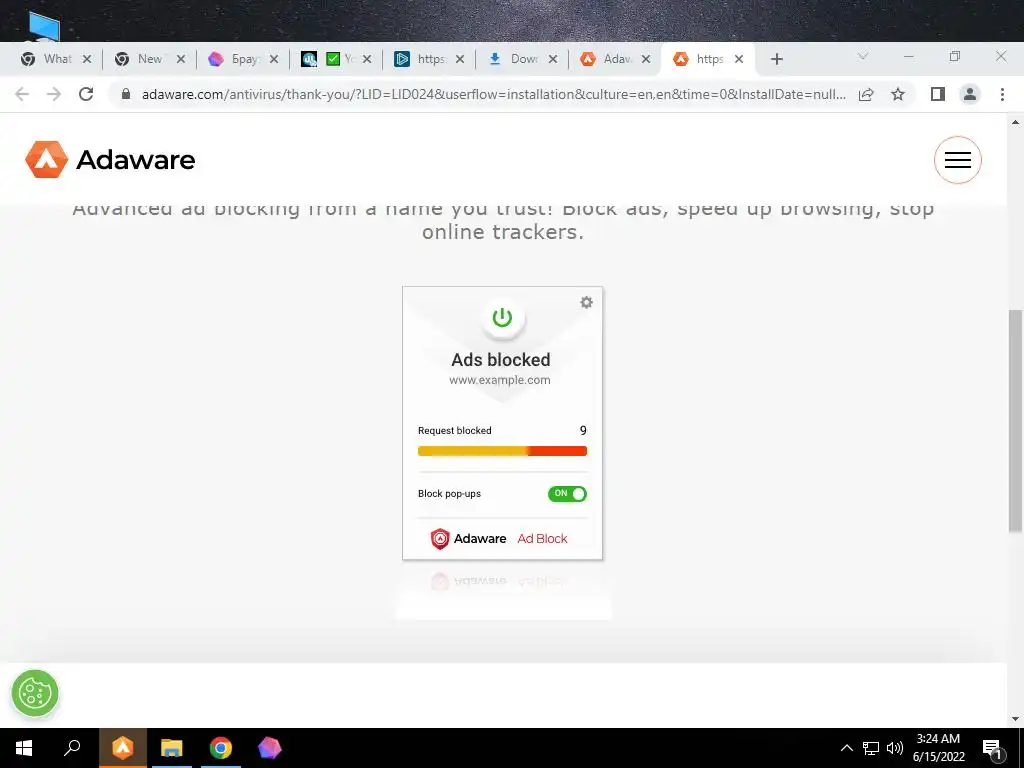Image resolution: width=1024 pixels, height=768 pixels.
Task: Go back to the previous page
Action: coord(22,95)
